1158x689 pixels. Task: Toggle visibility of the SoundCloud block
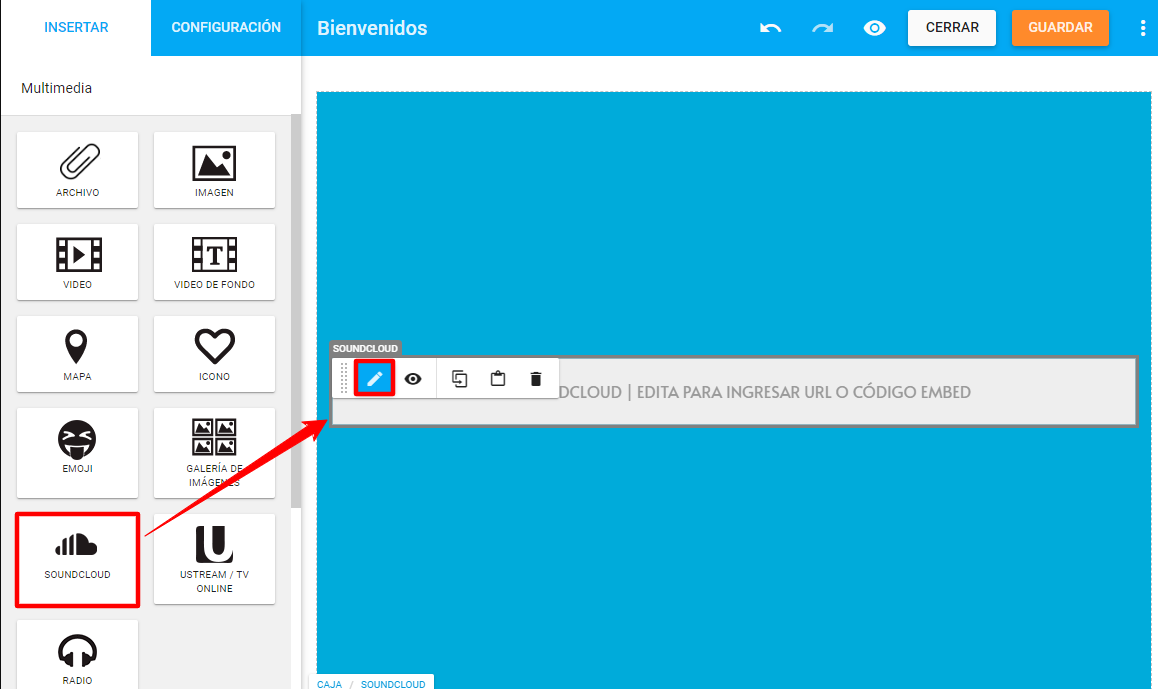[413, 379]
